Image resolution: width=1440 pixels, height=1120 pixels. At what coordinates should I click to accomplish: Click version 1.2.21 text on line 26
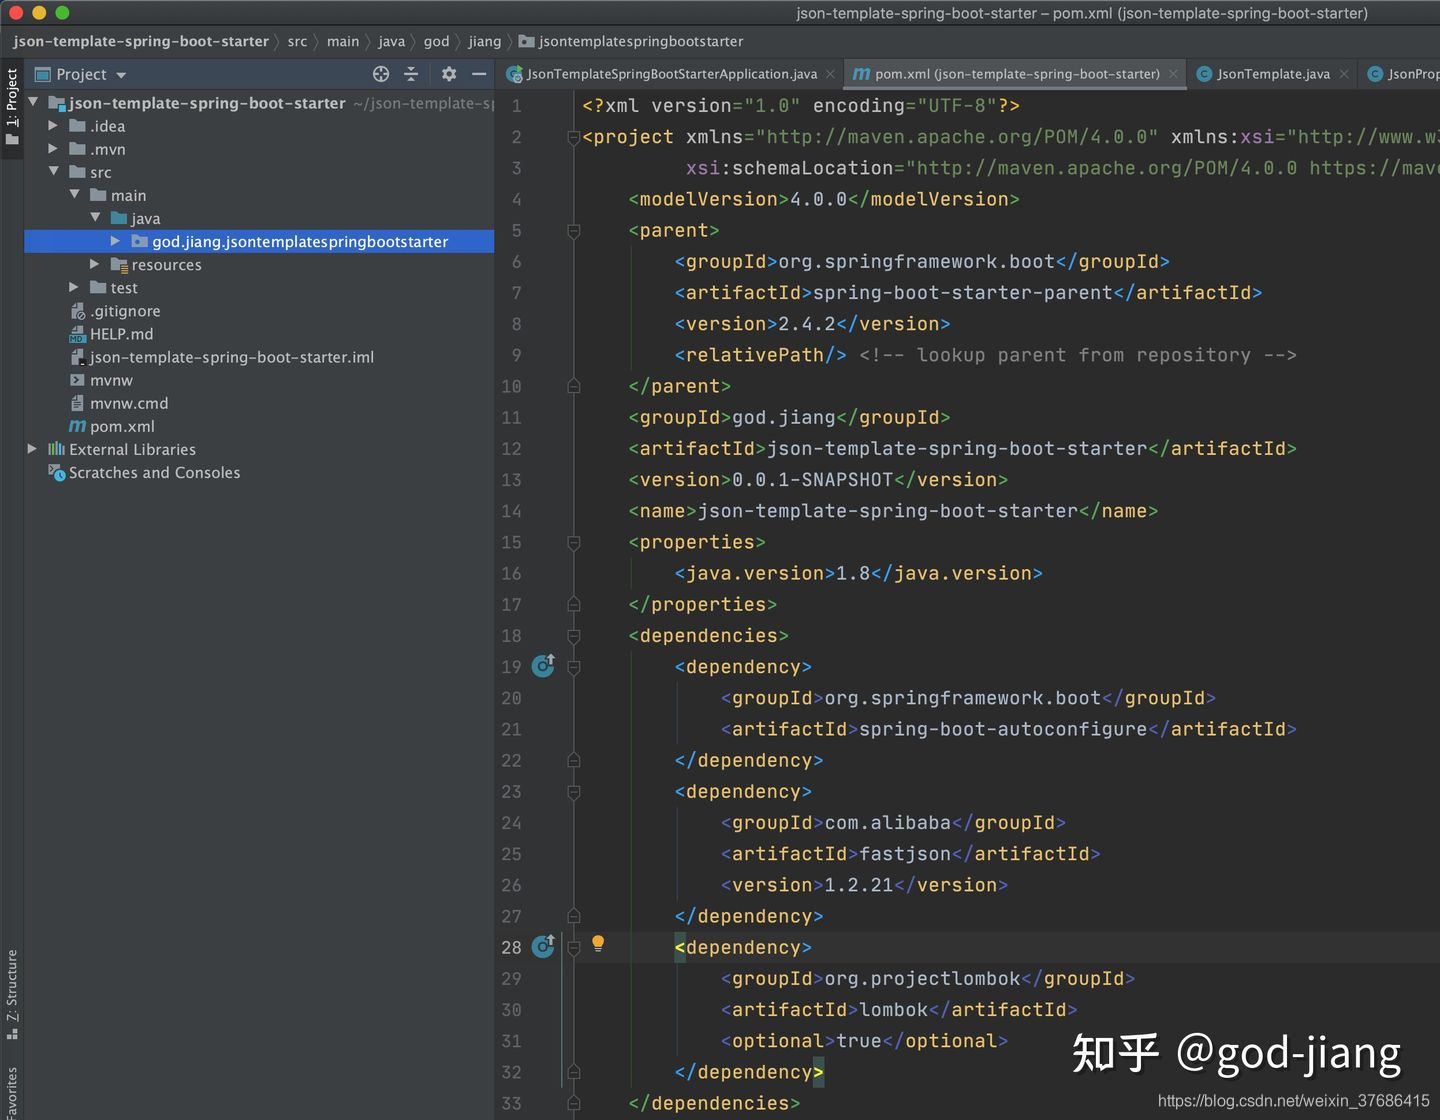859,885
